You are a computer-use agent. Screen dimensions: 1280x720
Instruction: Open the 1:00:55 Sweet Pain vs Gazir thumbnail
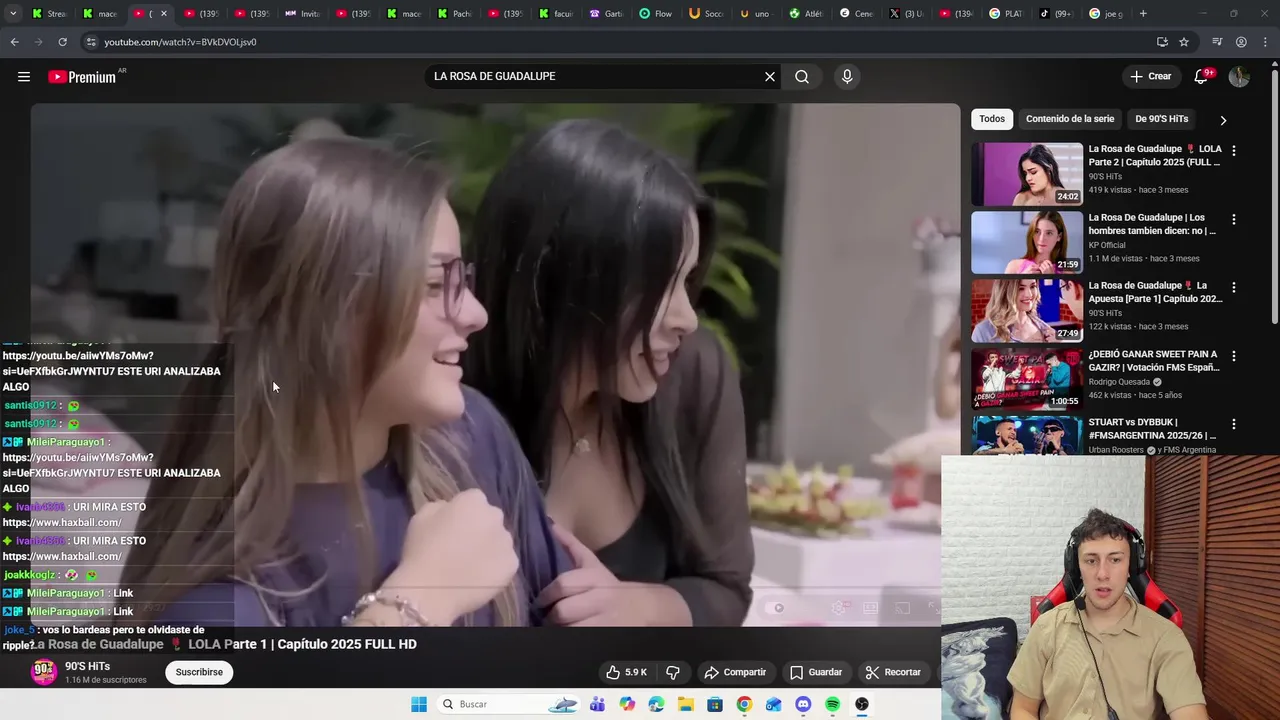coord(1027,378)
